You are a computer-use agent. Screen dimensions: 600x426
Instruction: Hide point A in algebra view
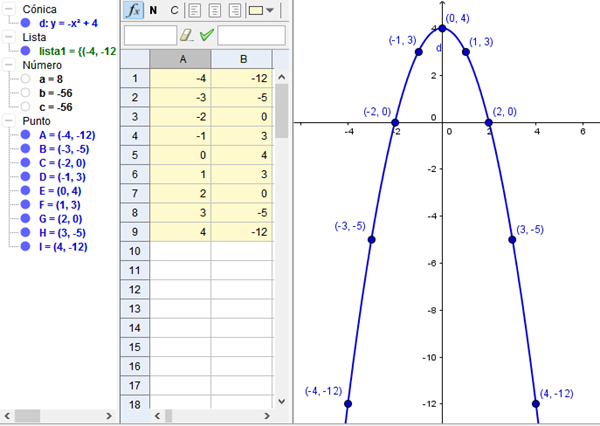(25, 135)
